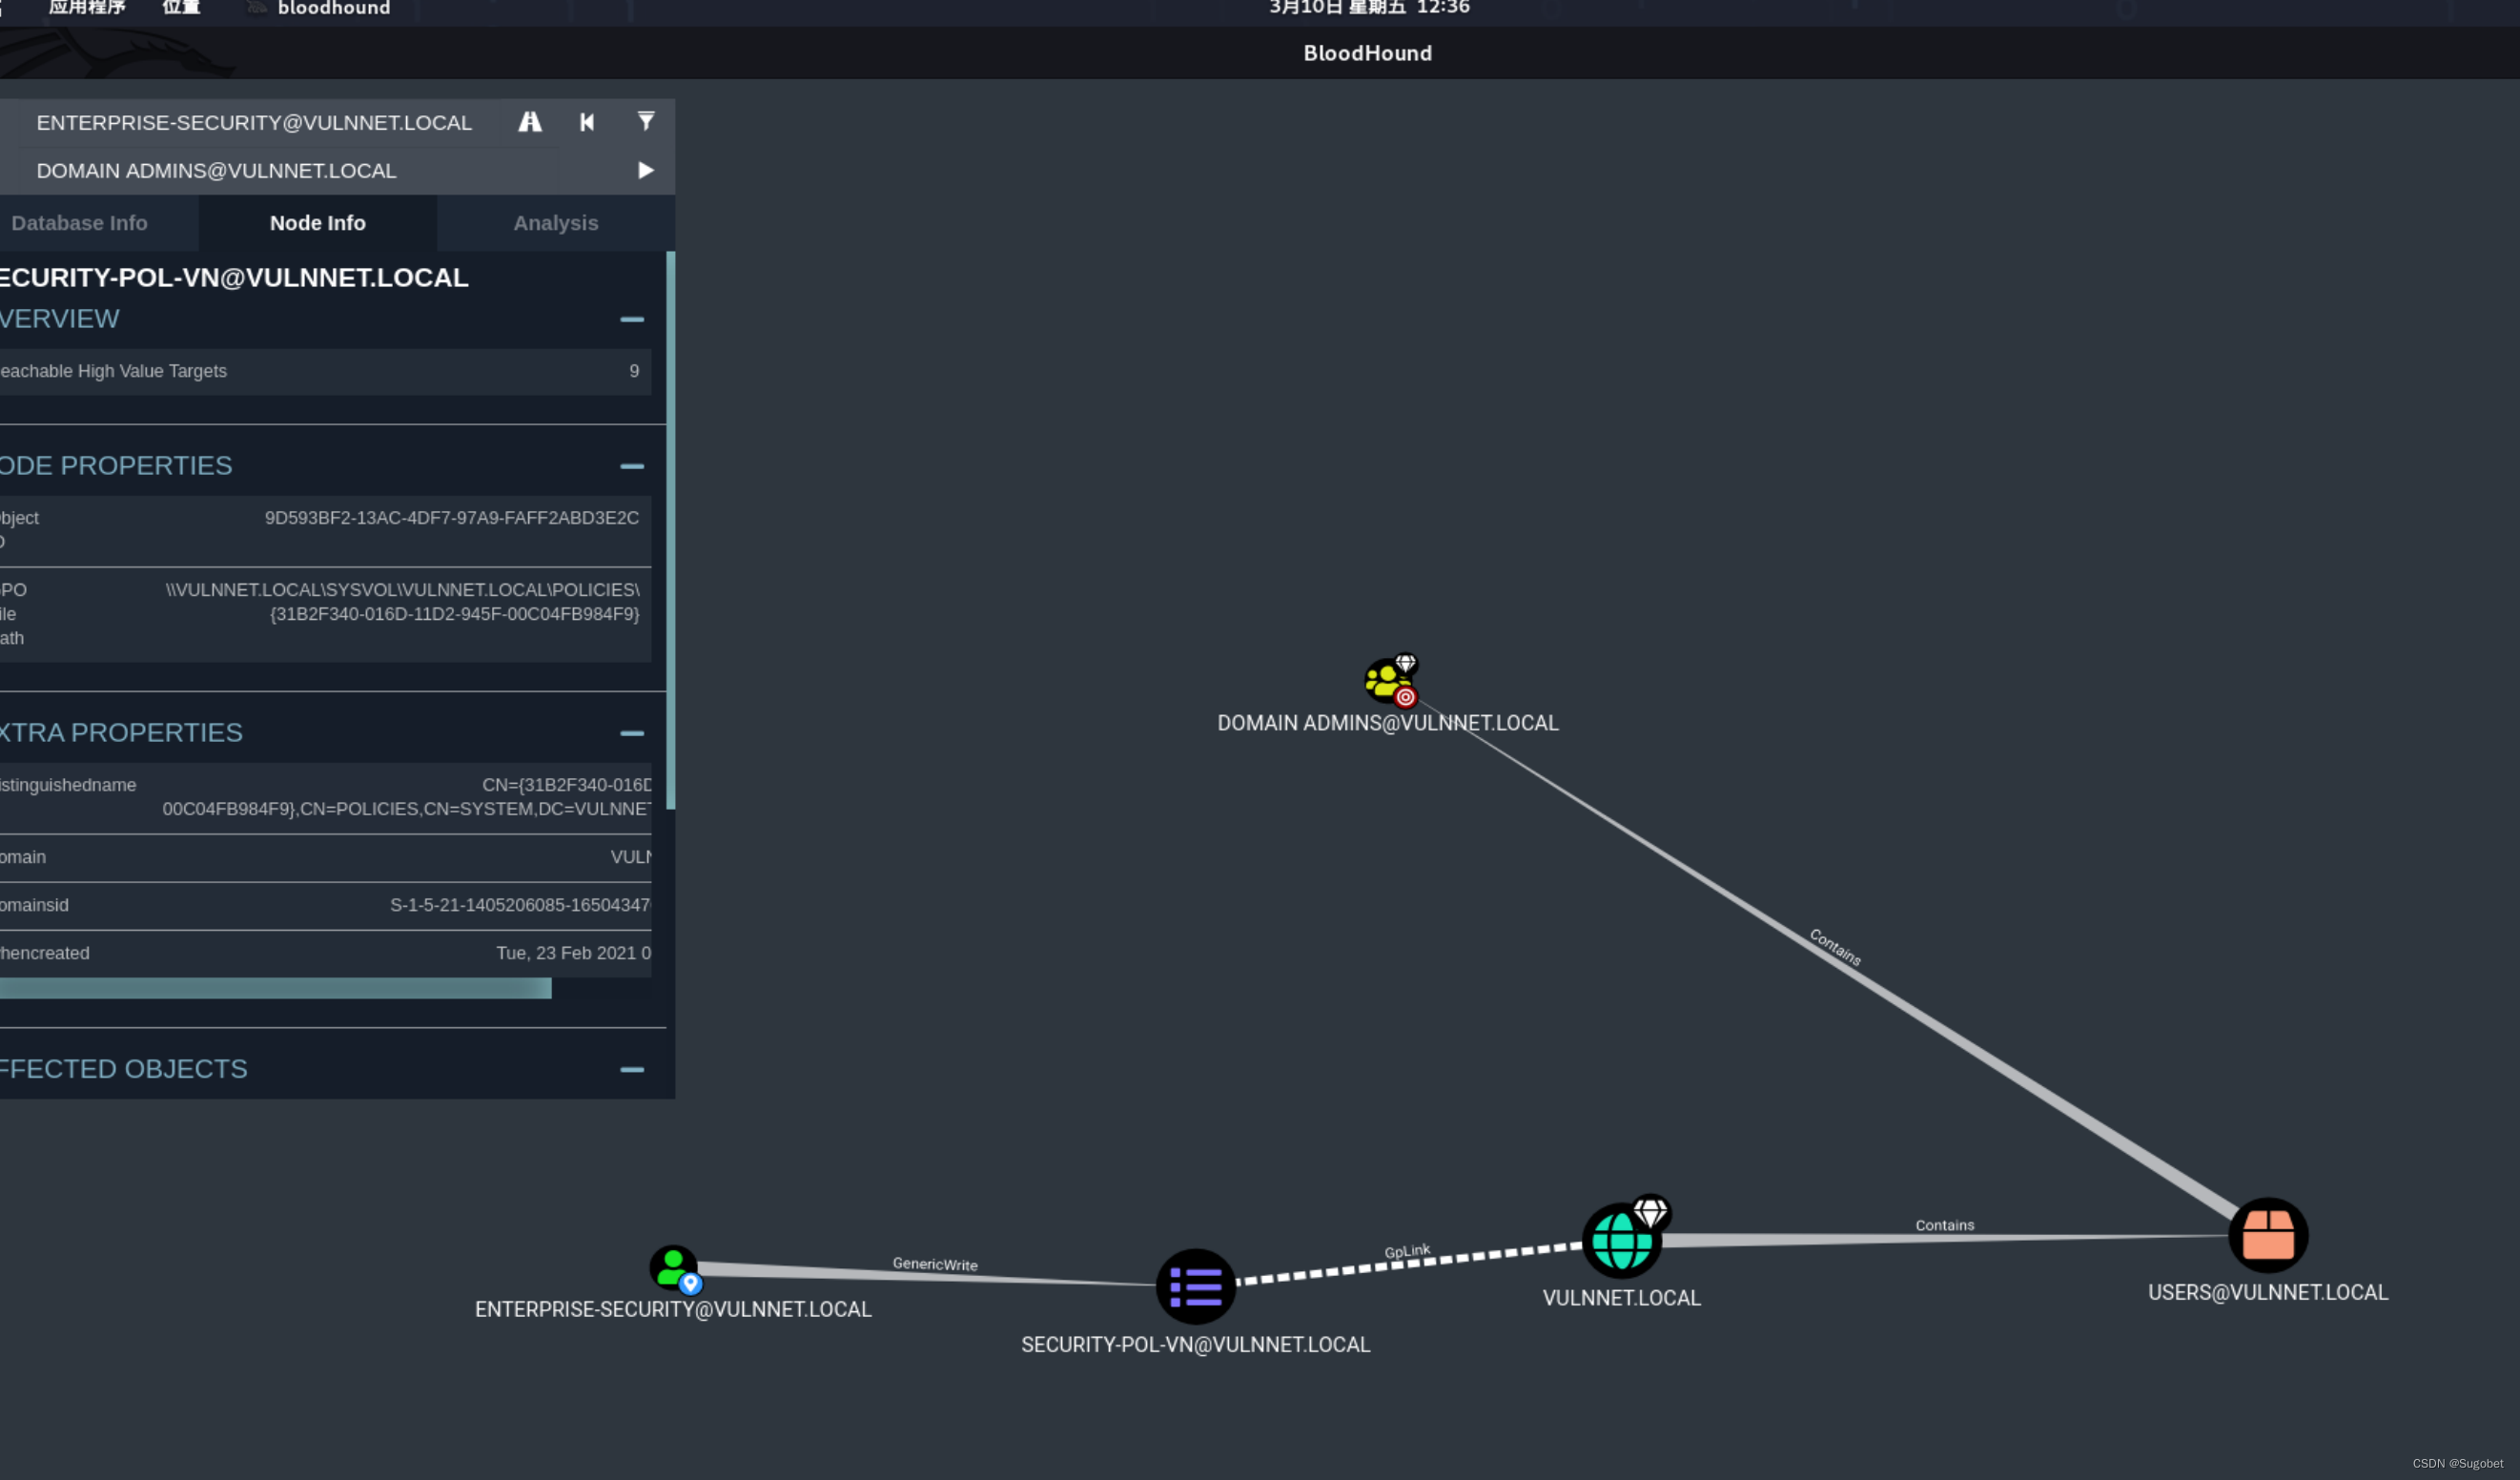
Task: Open the edge Filter funnel icon
Action: click(646, 121)
